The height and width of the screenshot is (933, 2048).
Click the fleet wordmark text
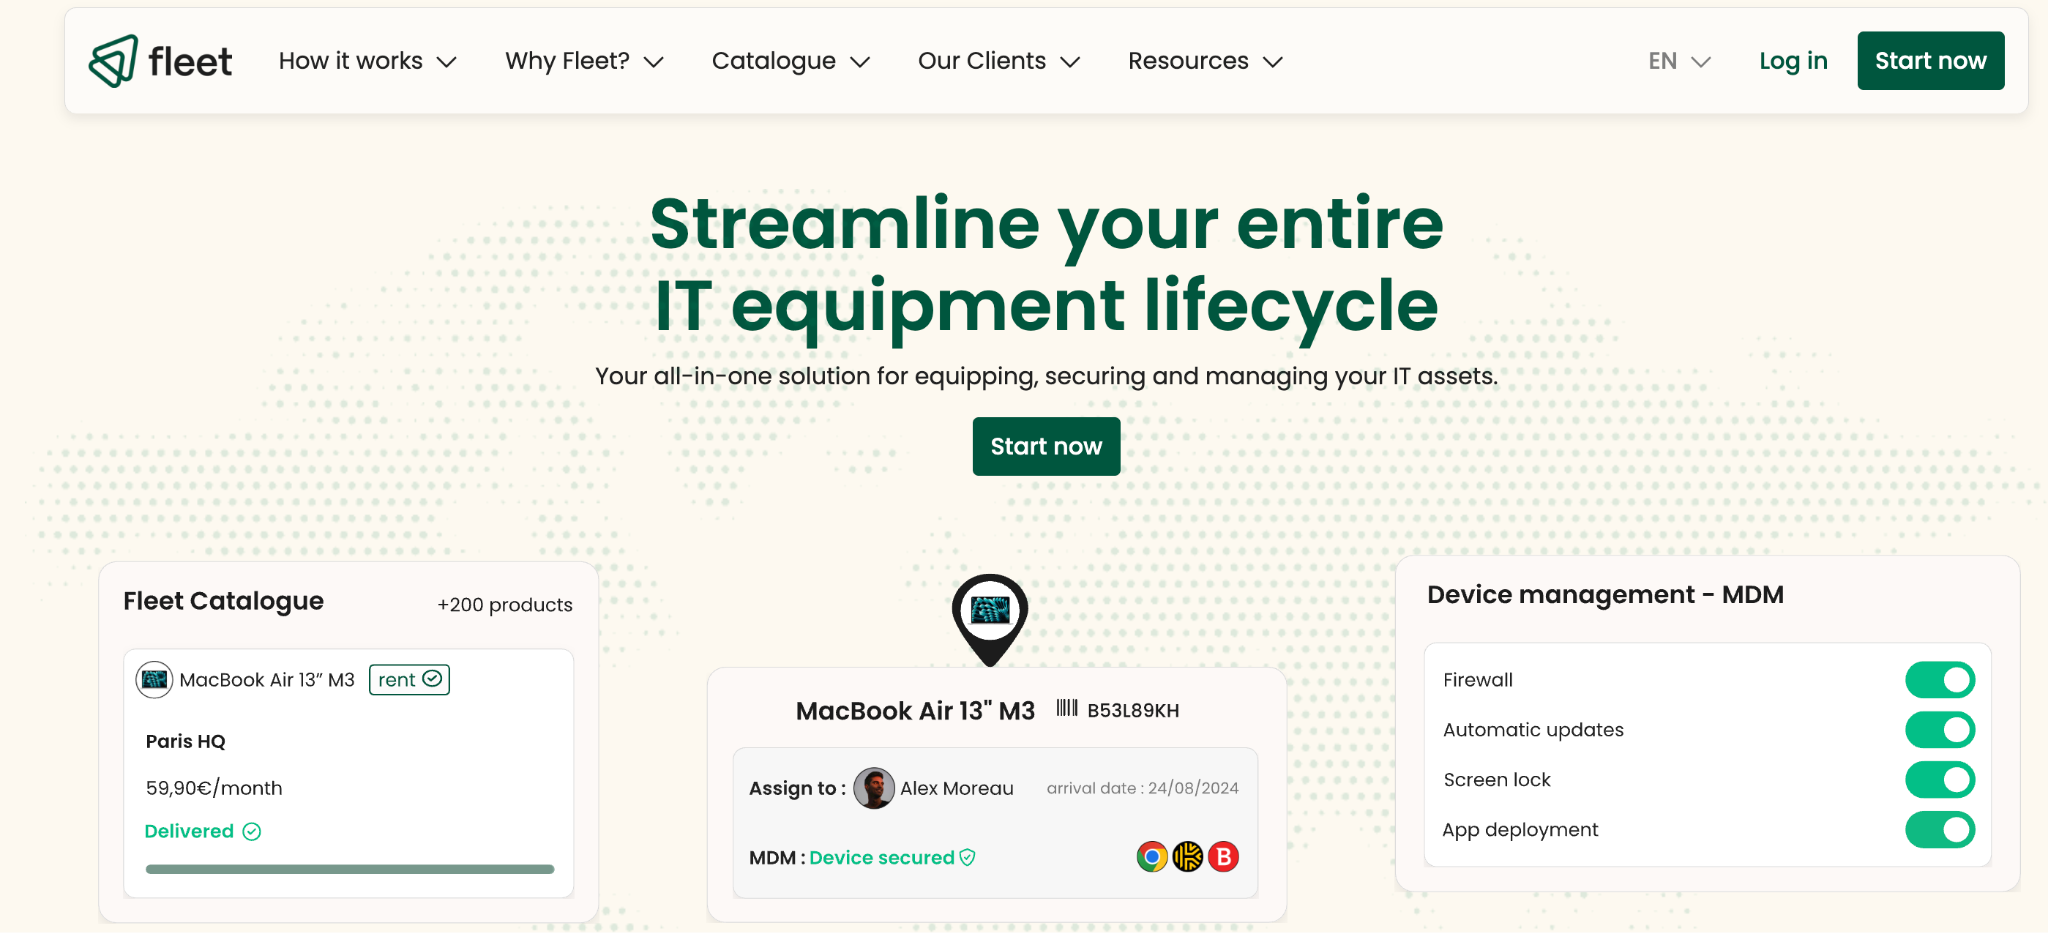(190, 62)
